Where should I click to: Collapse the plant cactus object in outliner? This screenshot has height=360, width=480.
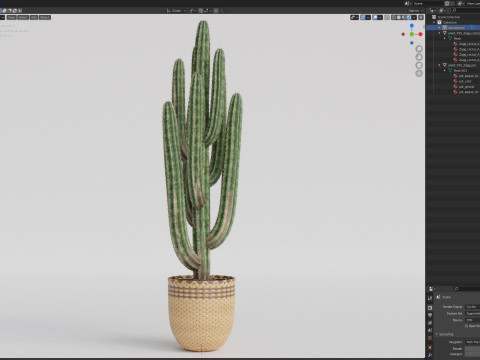coord(440,33)
